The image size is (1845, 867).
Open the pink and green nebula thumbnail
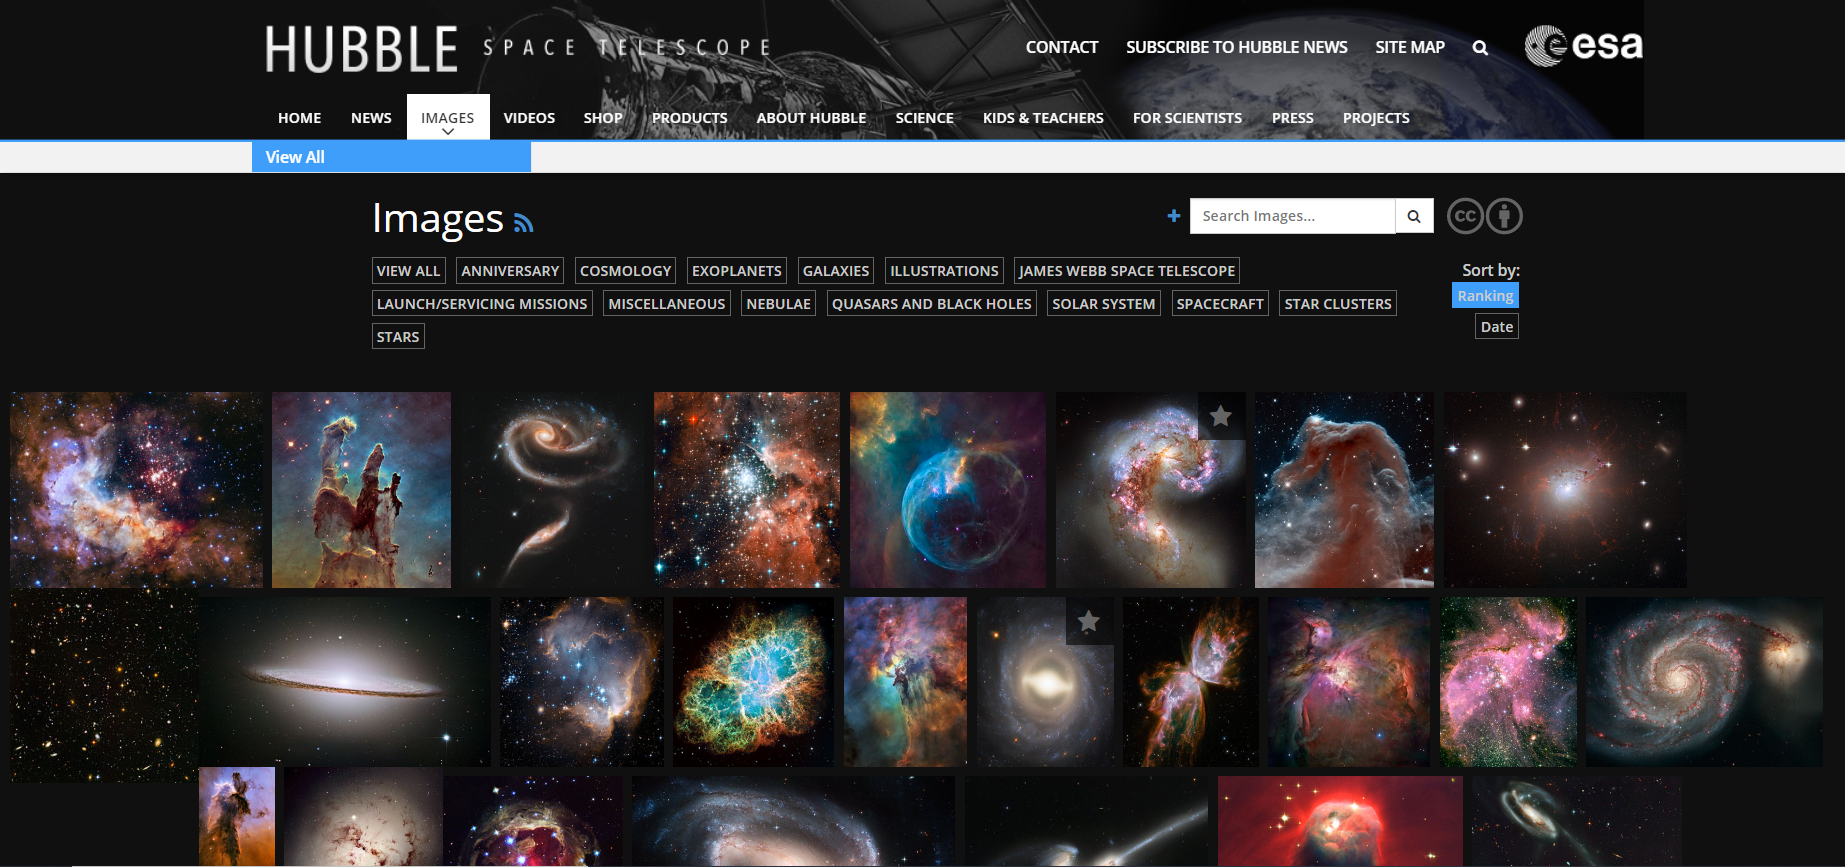tap(1508, 682)
